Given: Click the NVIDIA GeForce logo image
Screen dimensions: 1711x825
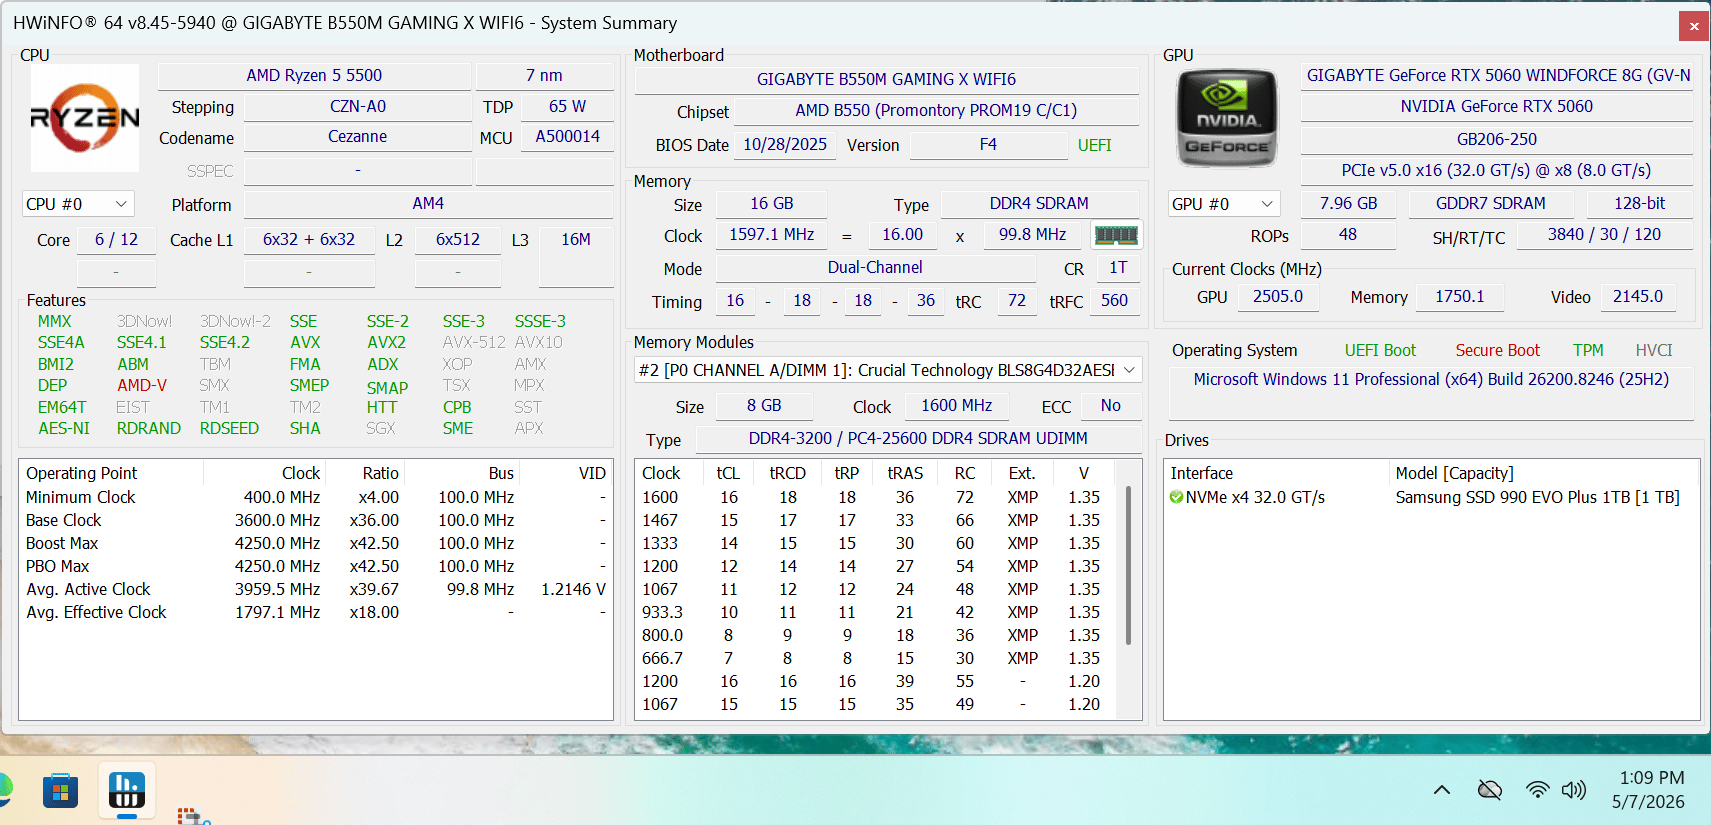Looking at the screenshot, I should click(1228, 118).
